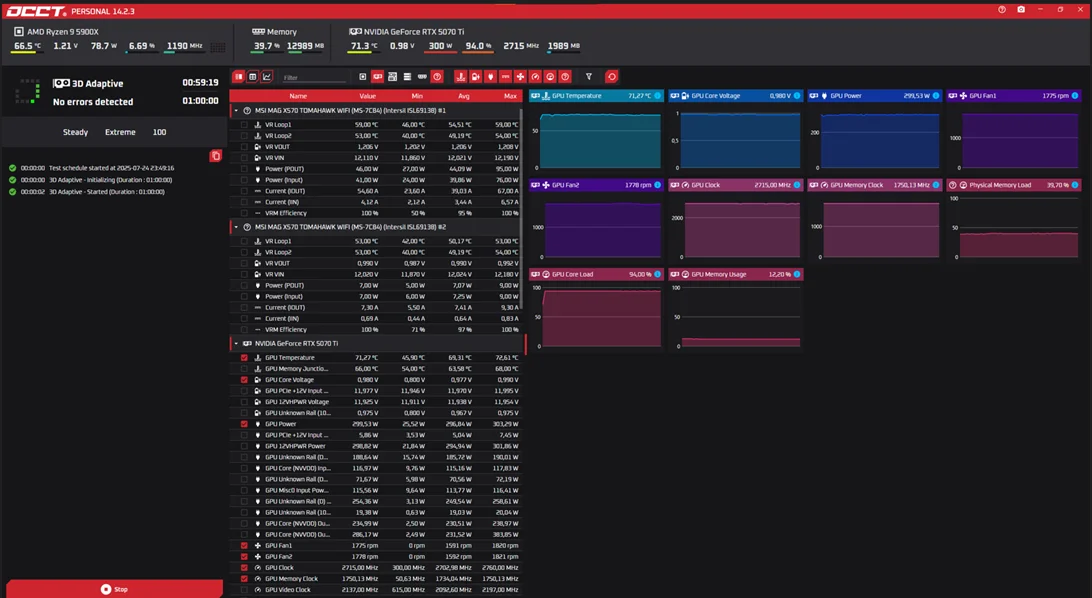This screenshot has width=1092, height=598.
Task: Enable the VR Loop1 checkbox
Action: tap(244, 125)
